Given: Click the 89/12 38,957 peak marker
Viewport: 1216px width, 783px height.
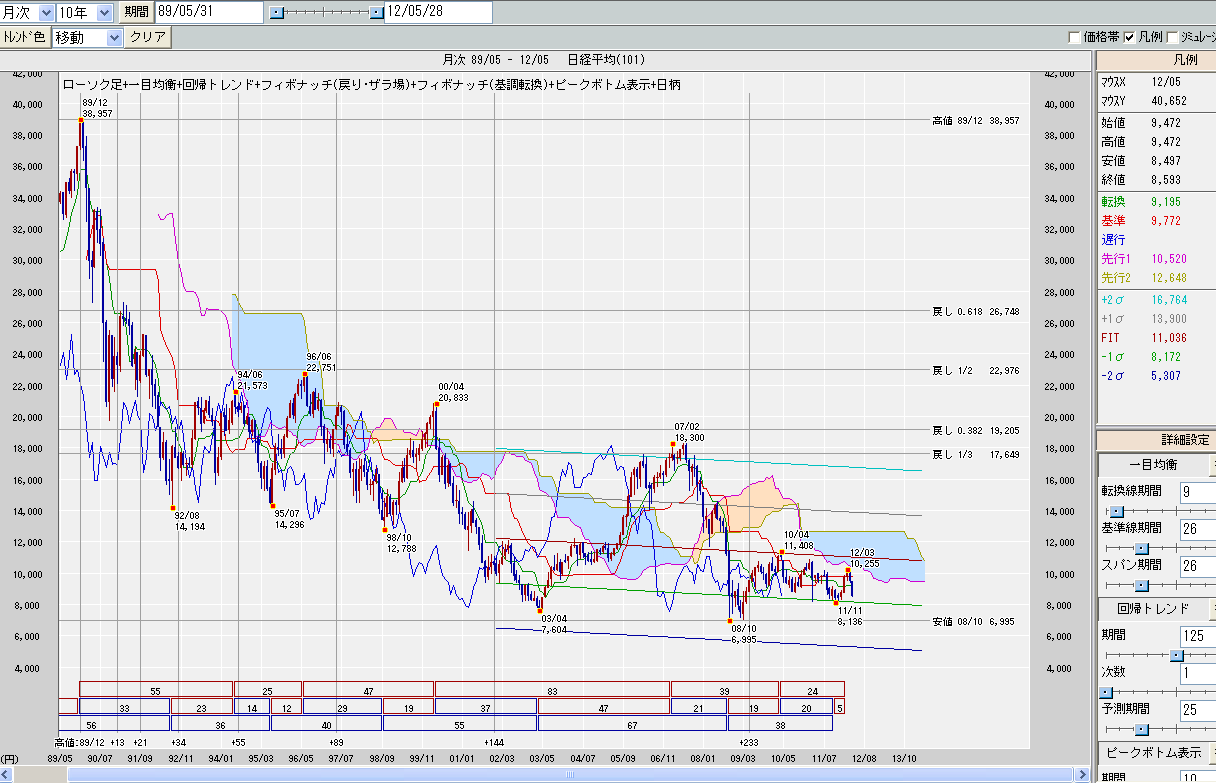Looking at the screenshot, I should (81, 119).
